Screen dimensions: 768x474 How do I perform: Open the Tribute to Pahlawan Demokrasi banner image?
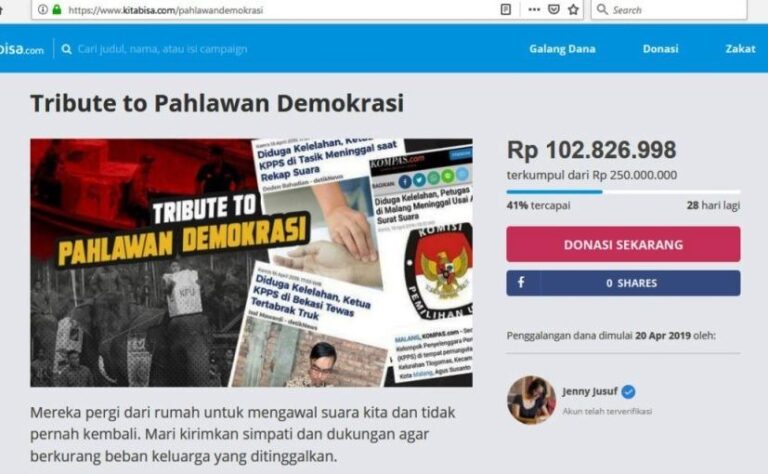tap(251, 263)
